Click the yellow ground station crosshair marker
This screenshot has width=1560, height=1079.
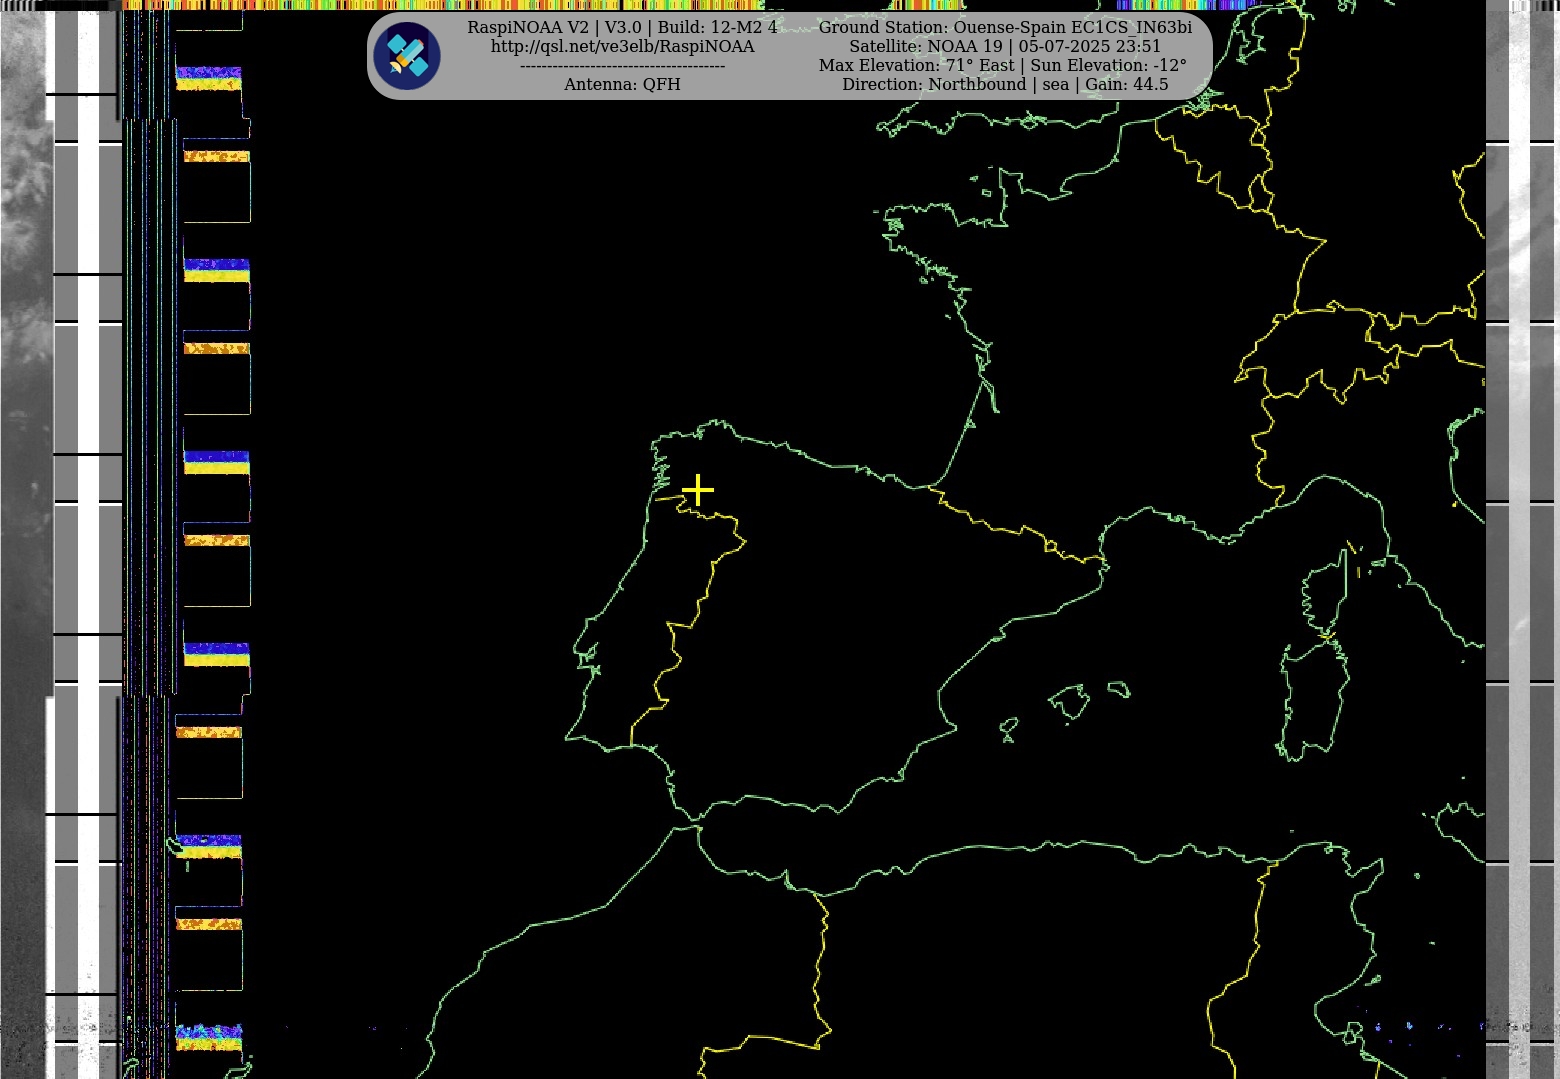tap(698, 490)
